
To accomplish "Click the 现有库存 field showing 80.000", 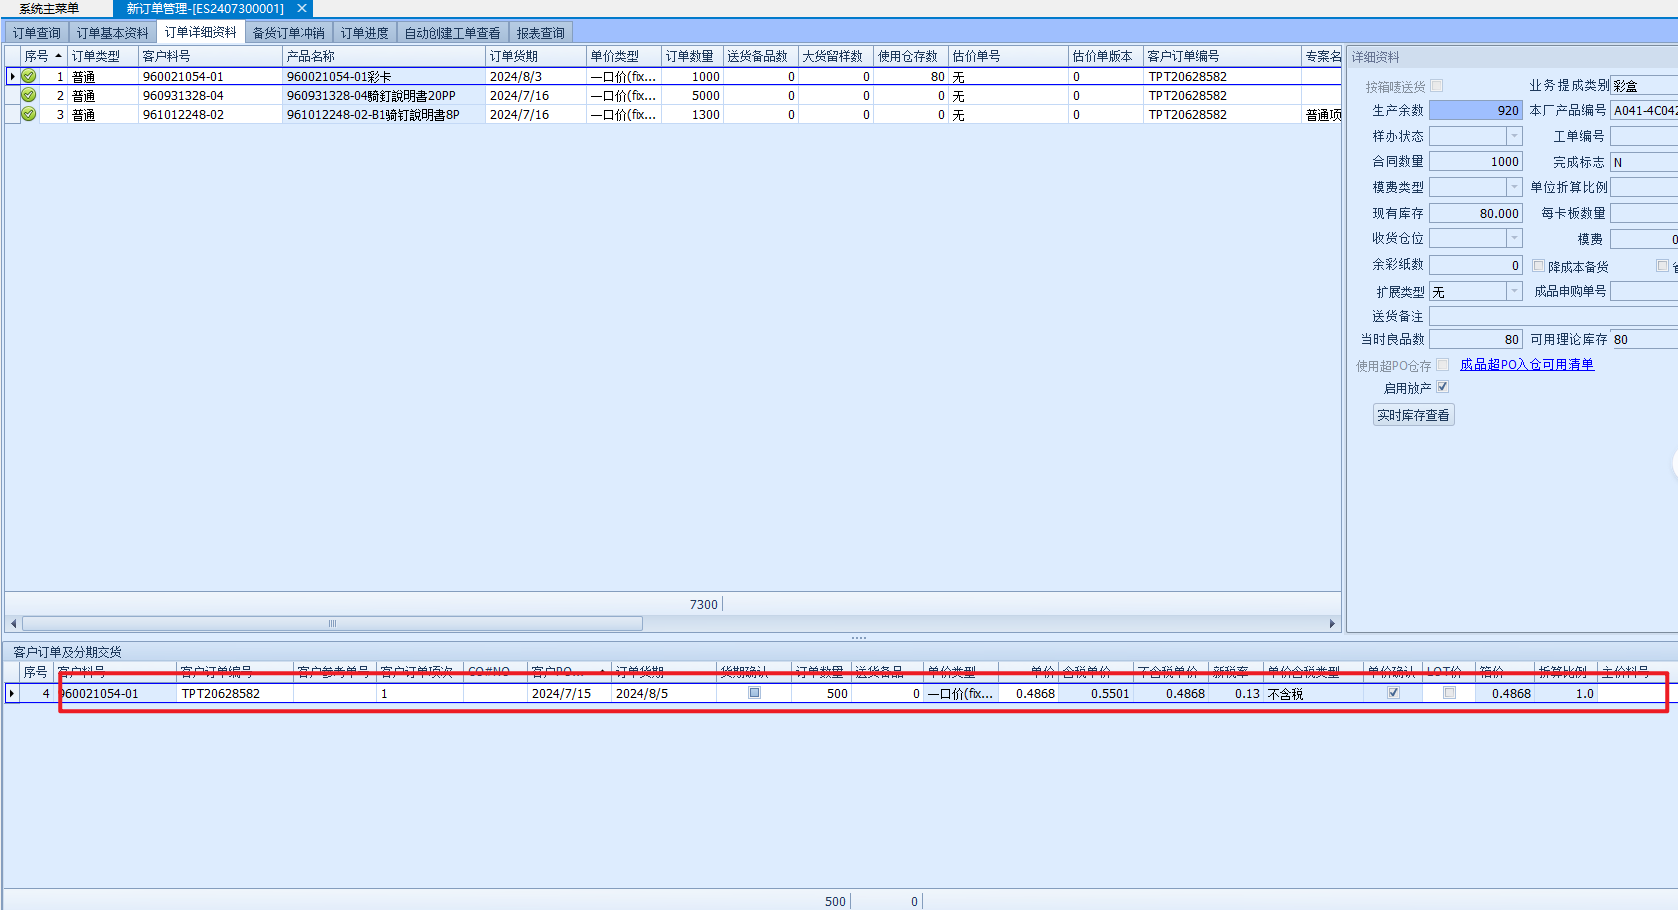I will click(x=1476, y=213).
